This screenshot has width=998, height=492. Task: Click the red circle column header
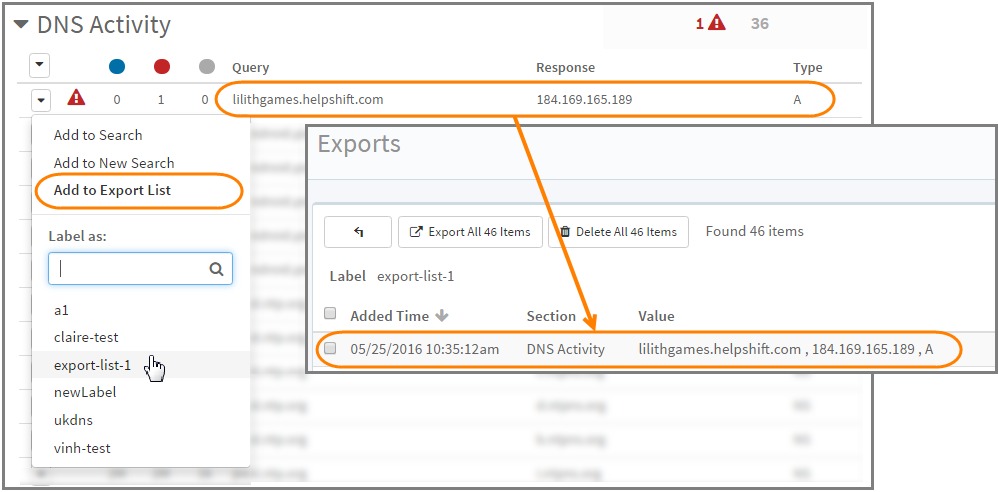pos(162,66)
